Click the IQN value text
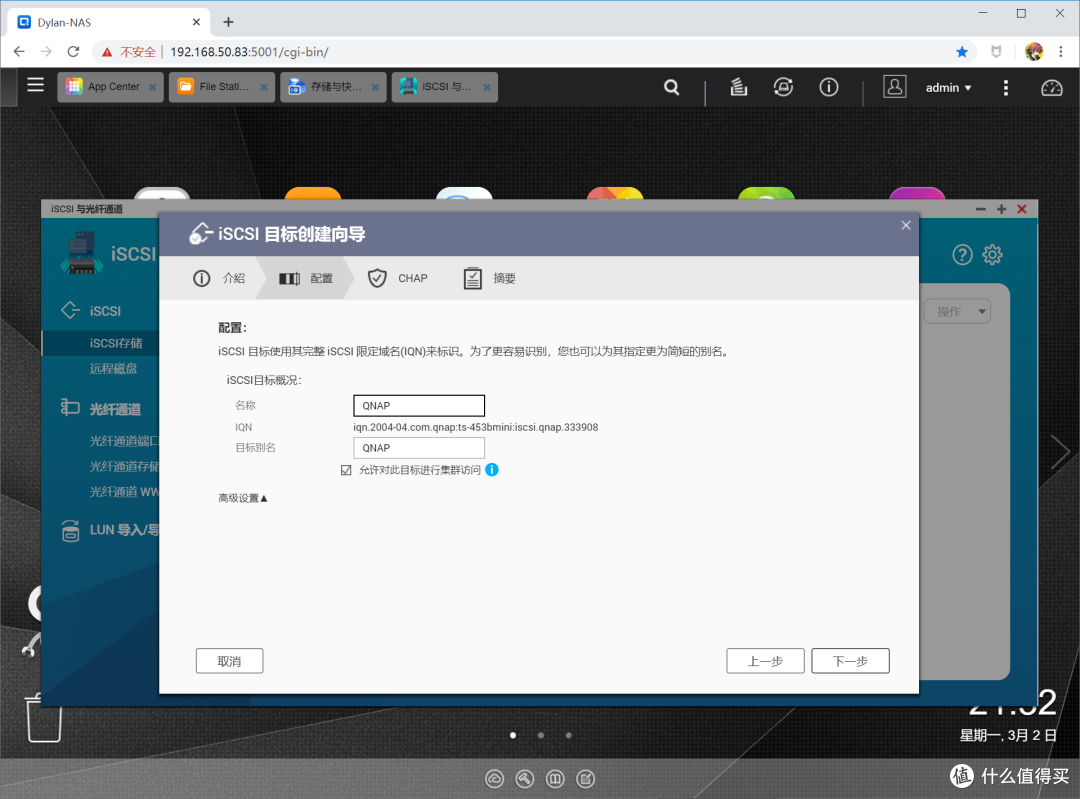This screenshot has width=1080, height=799. point(476,427)
